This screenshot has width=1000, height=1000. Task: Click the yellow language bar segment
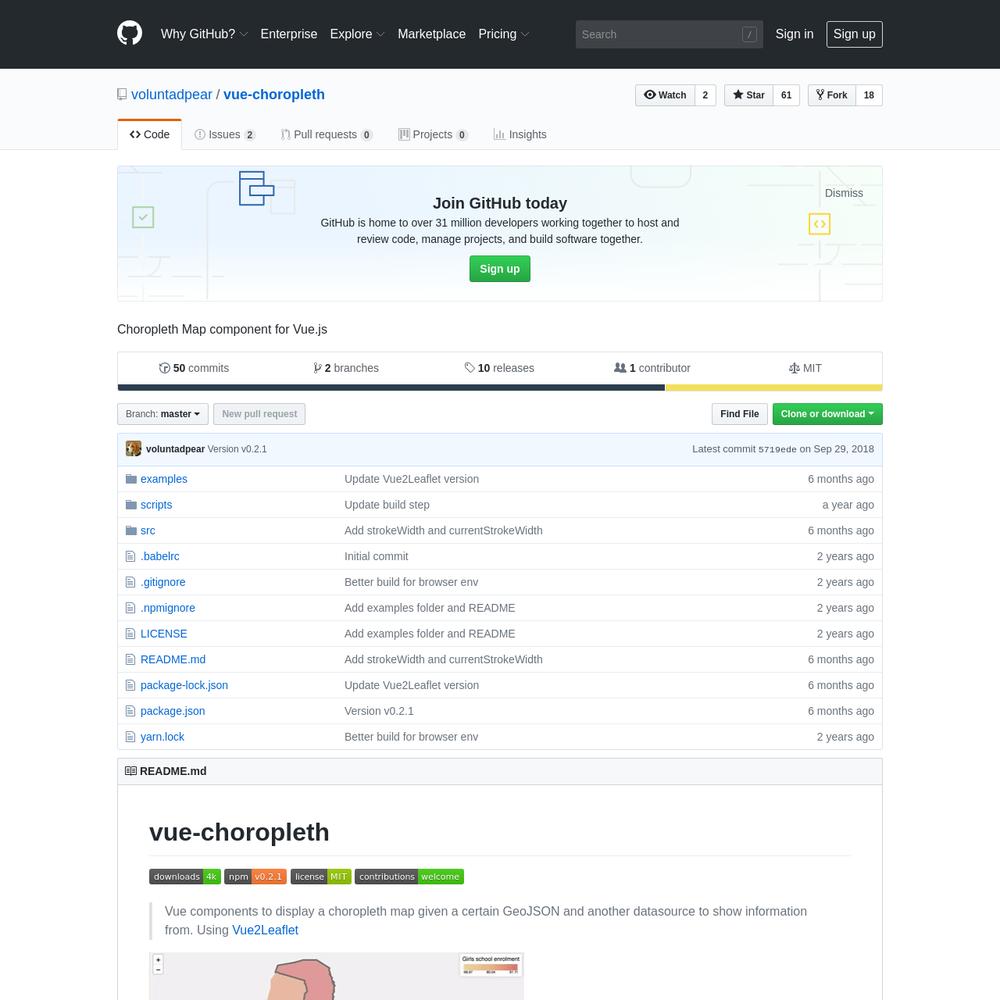click(774, 388)
